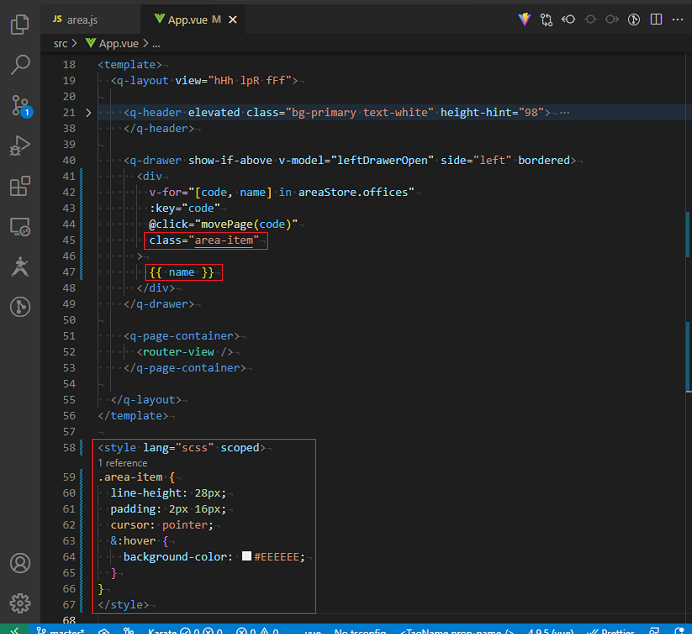Open the Accounts menu

20,563
